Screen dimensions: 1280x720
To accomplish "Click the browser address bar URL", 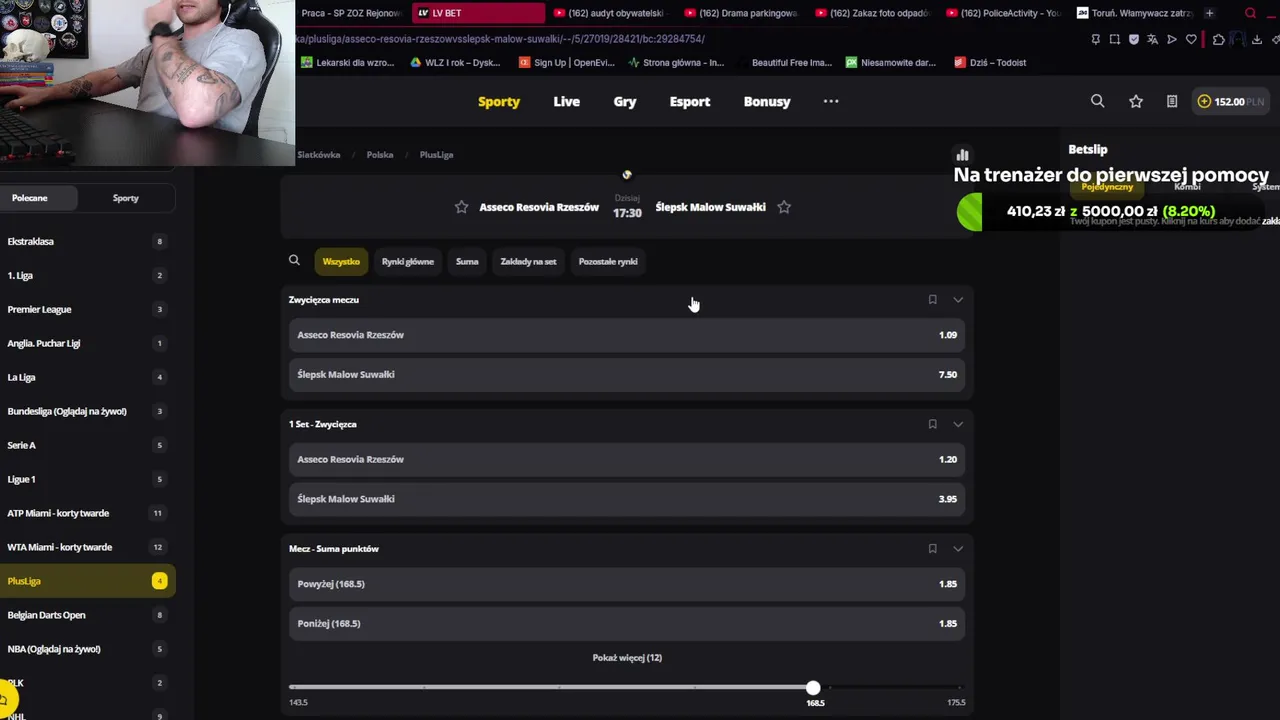I will point(501,39).
